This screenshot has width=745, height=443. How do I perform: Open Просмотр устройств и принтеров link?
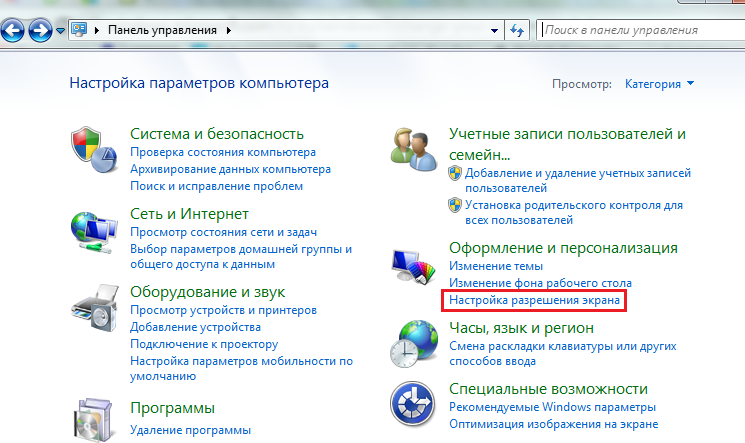click(223, 310)
